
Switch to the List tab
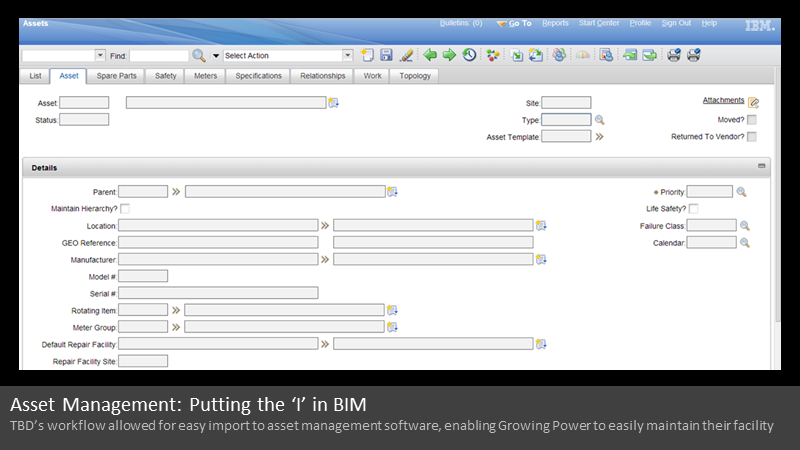point(35,76)
